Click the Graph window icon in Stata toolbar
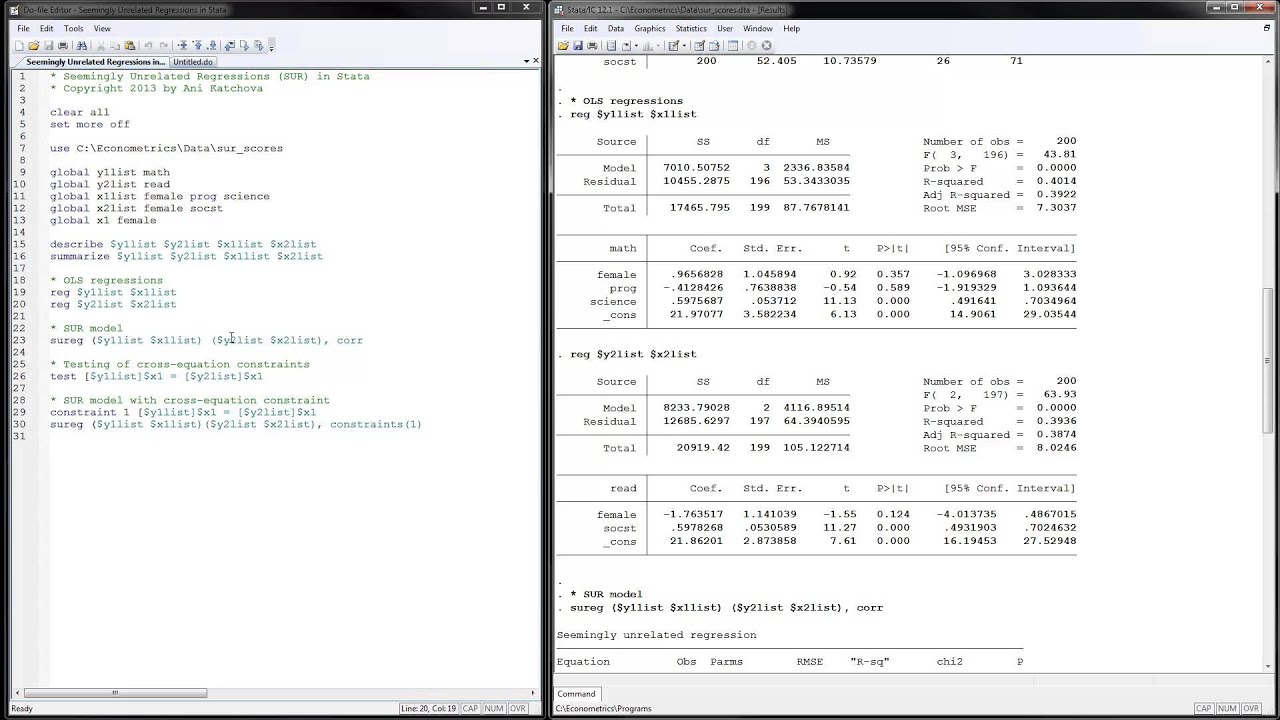1280x720 pixels. 647,45
